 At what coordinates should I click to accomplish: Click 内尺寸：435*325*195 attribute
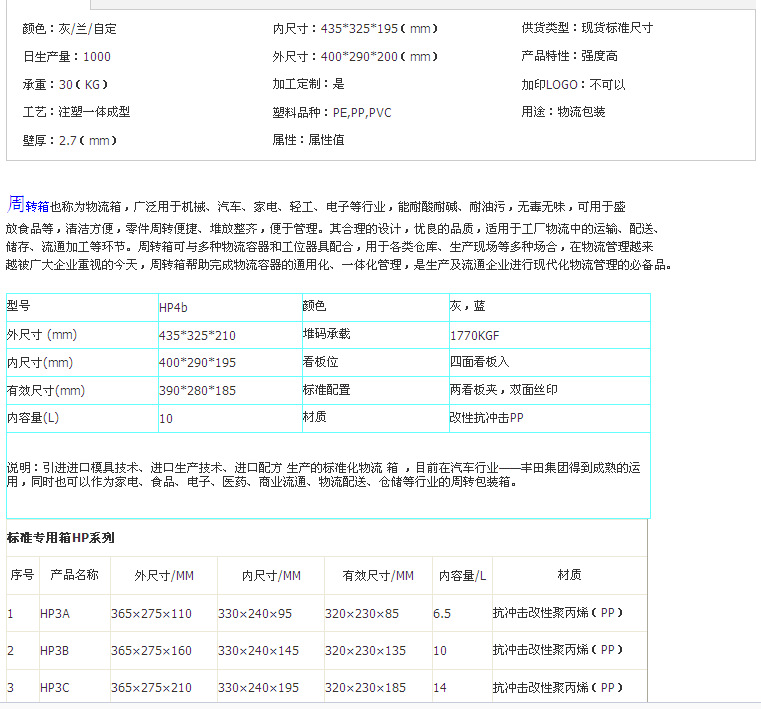pos(355,29)
